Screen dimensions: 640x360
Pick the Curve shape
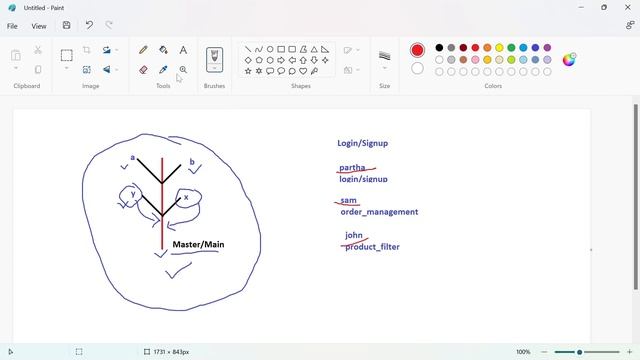pos(259,49)
